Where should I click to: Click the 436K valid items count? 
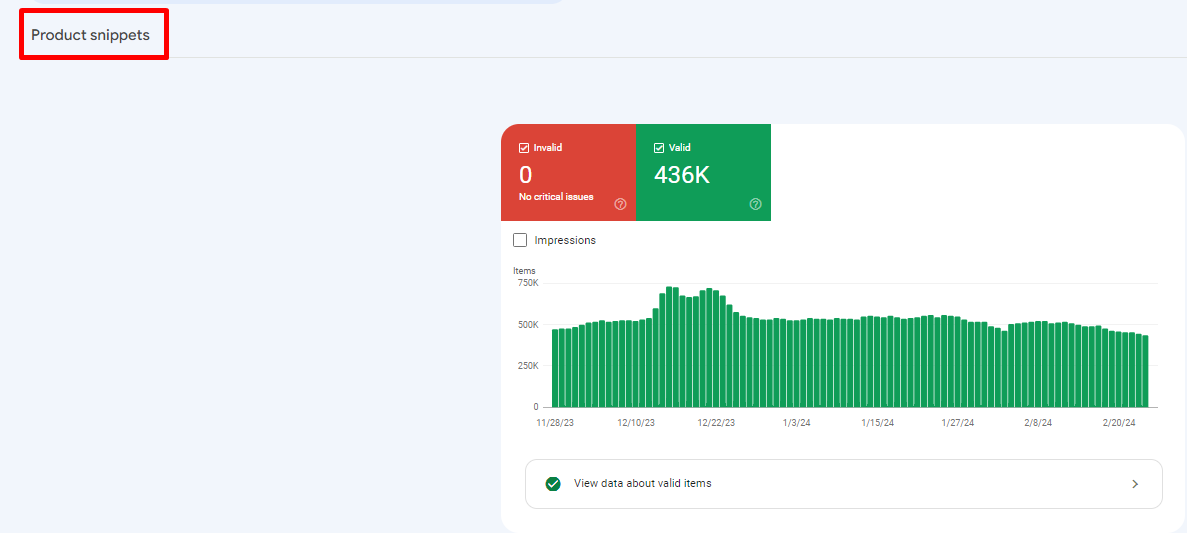[x=682, y=175]
